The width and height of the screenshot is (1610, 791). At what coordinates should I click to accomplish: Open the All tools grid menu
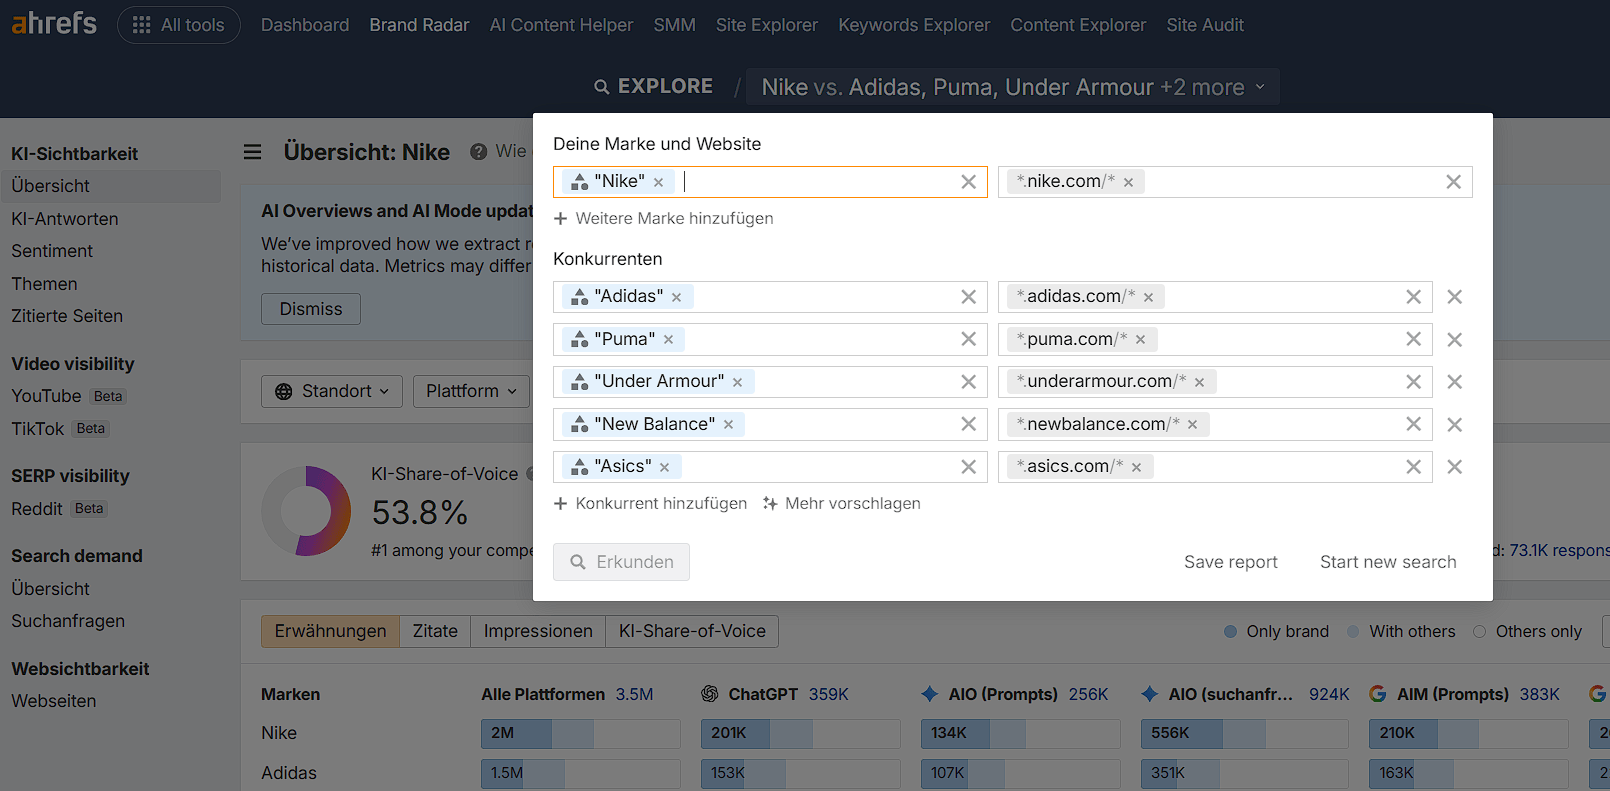click(x=179, y=25)
